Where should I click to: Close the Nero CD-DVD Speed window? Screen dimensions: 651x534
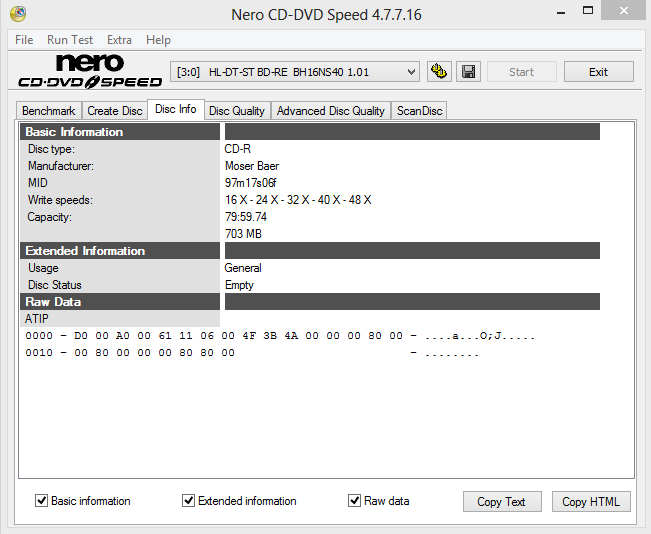tap(624, 10)
